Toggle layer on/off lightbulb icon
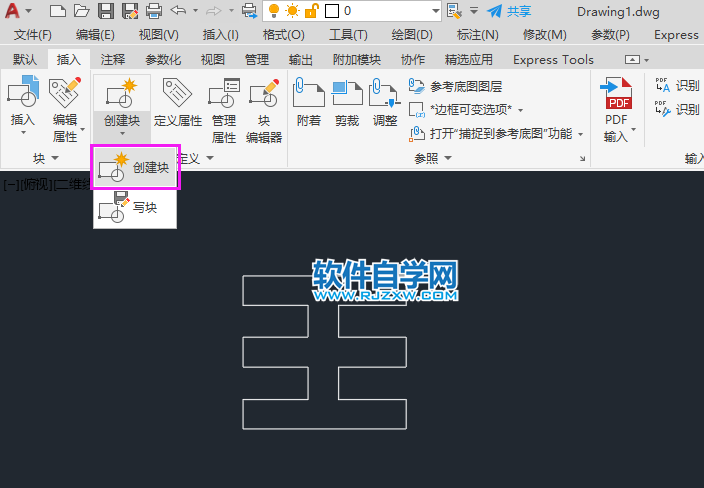The height and width of the screenshot is (488, 704). (x=273, y=11)
